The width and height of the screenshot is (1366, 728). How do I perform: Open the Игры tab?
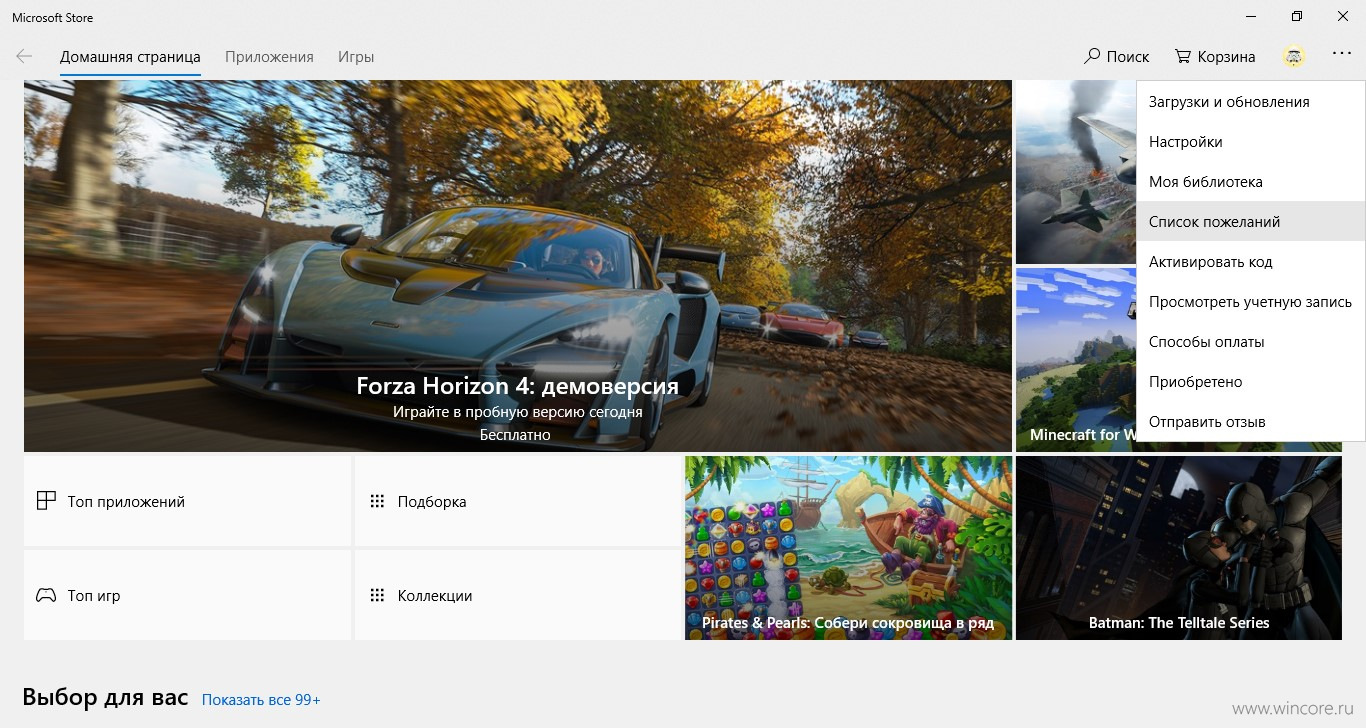point(356,57)
